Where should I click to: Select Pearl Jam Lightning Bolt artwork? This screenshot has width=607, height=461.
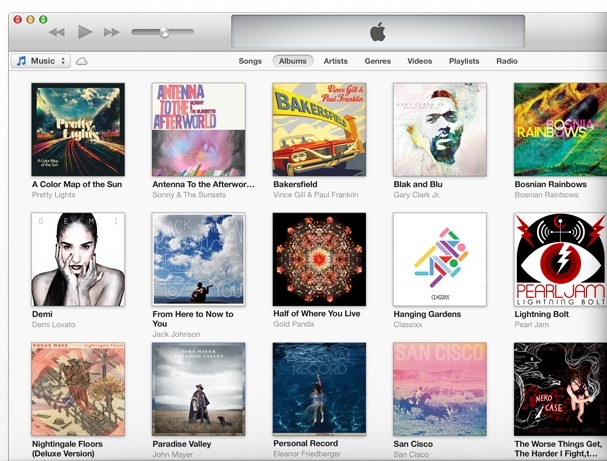tap(560, 259)
